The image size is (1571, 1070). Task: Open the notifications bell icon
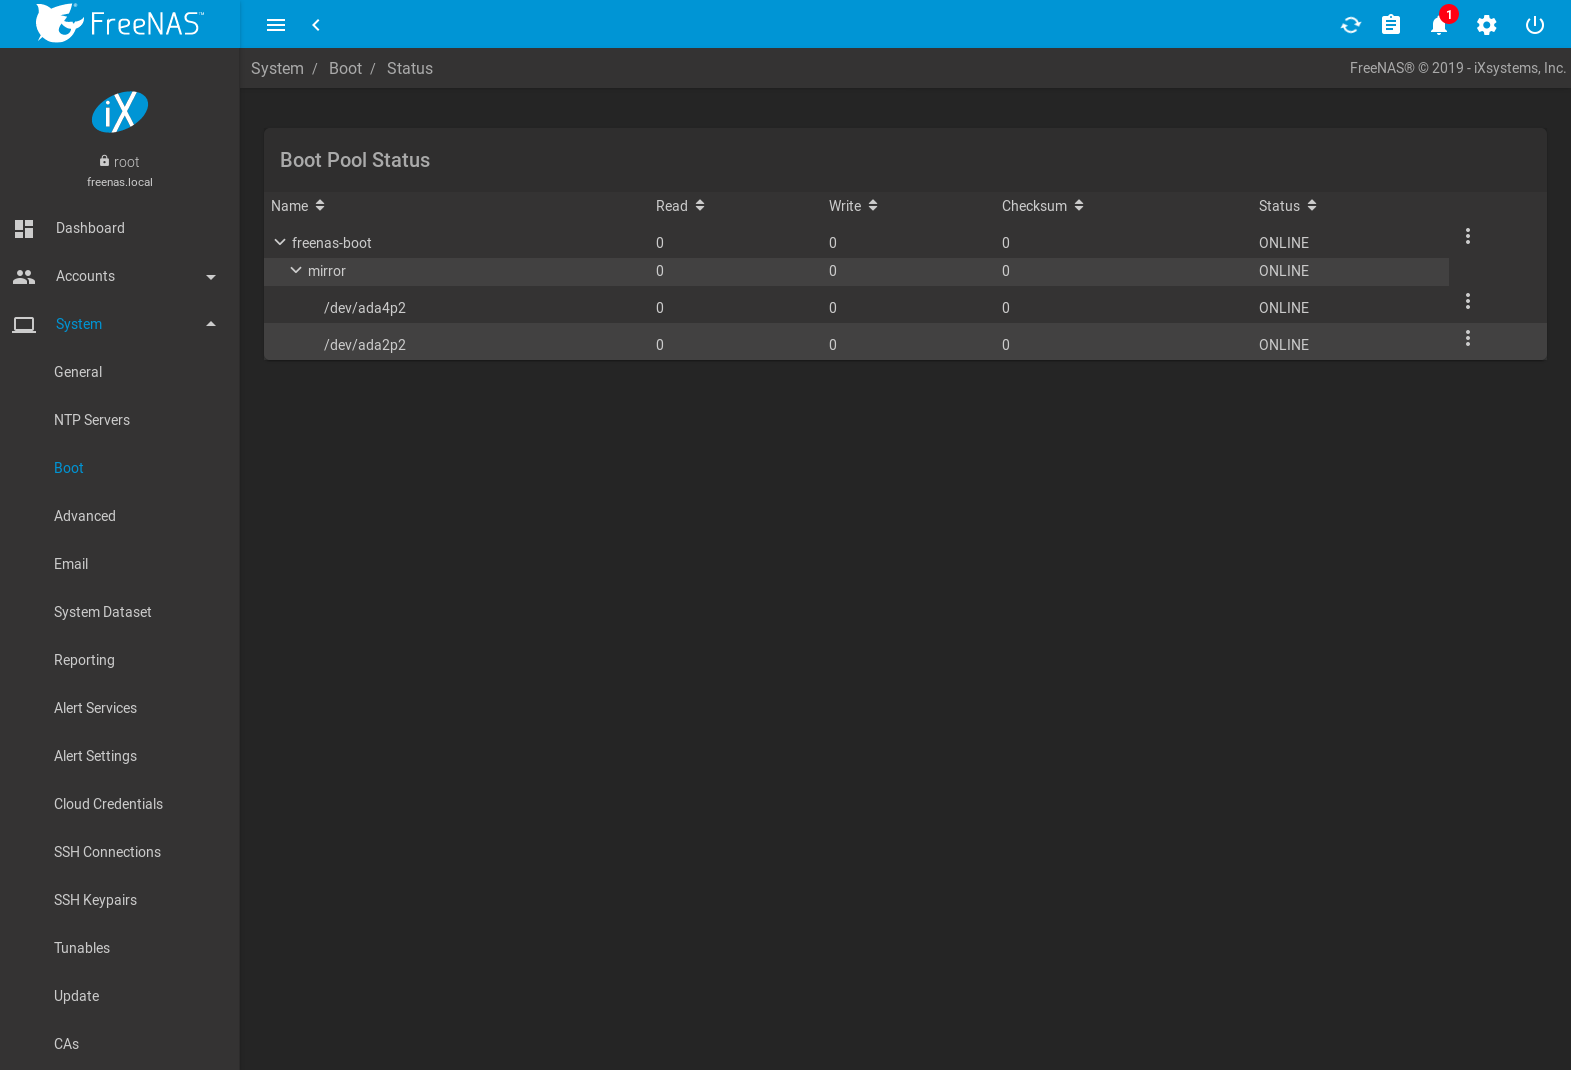pyautogui.click(x=1438, y=25)
